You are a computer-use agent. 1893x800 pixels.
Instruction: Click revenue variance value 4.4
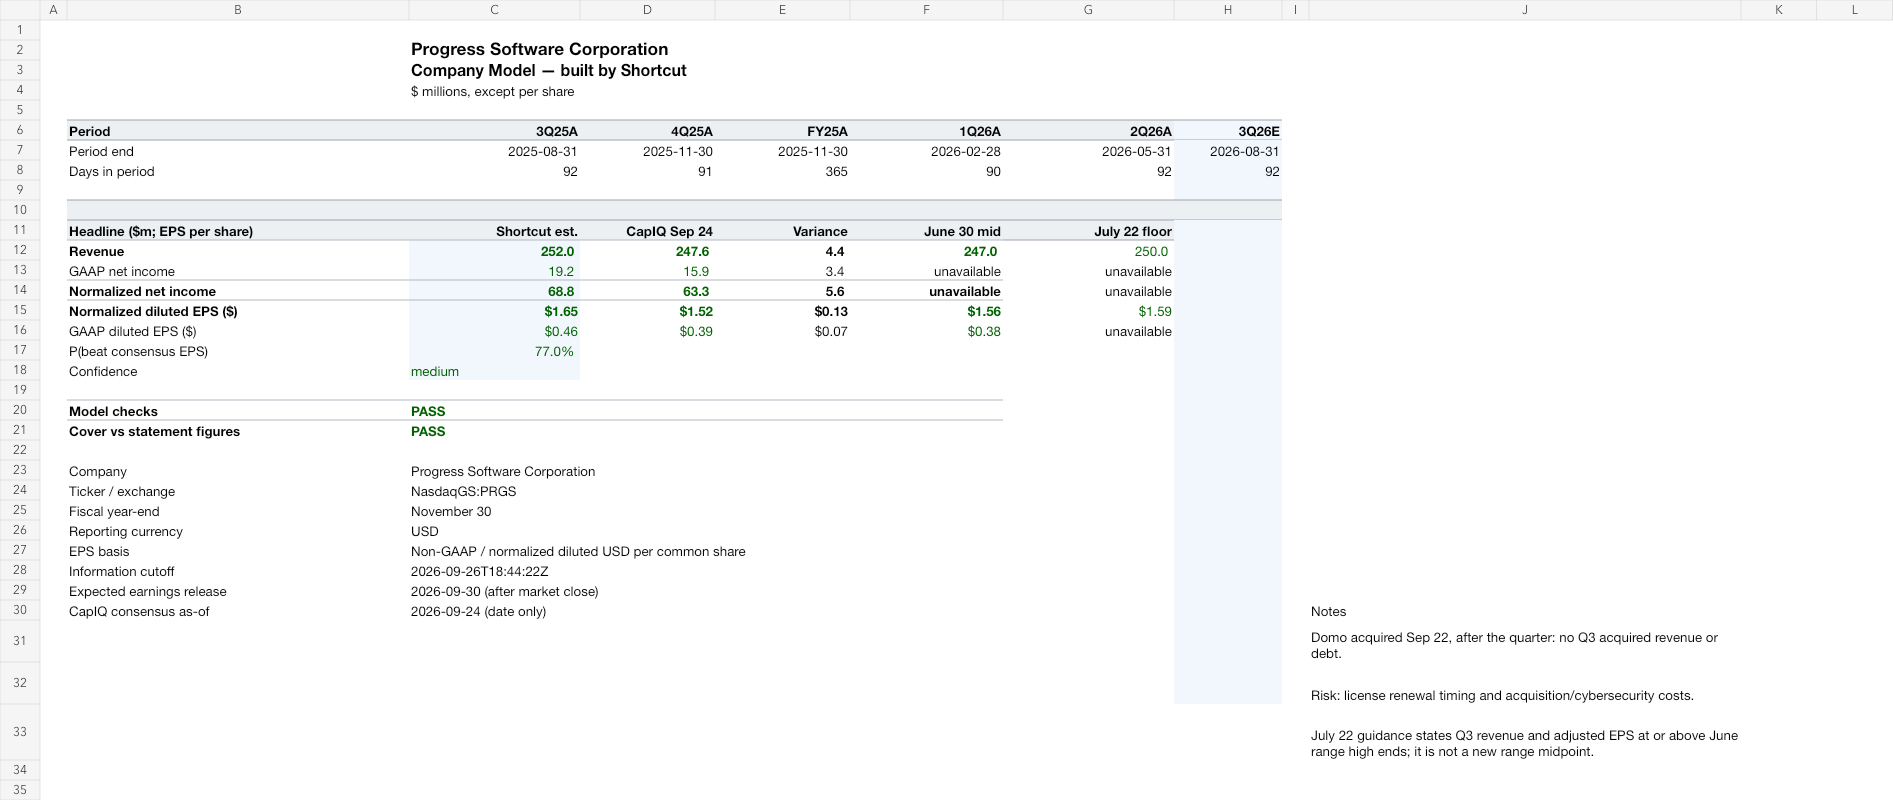pyautogui.click(x=835, y=251)
